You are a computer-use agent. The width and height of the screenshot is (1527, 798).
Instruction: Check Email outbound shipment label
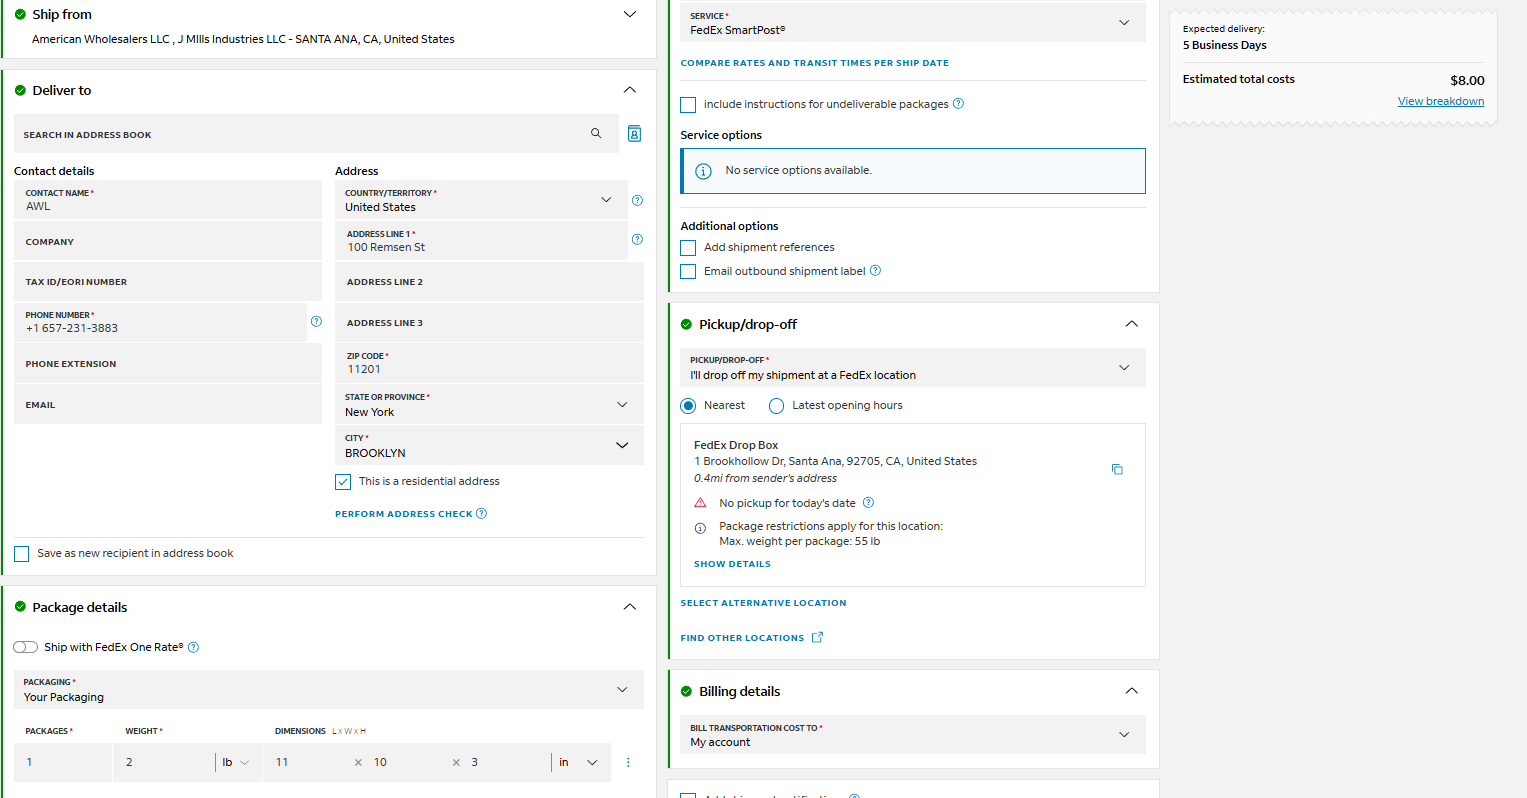click(688, 271)
